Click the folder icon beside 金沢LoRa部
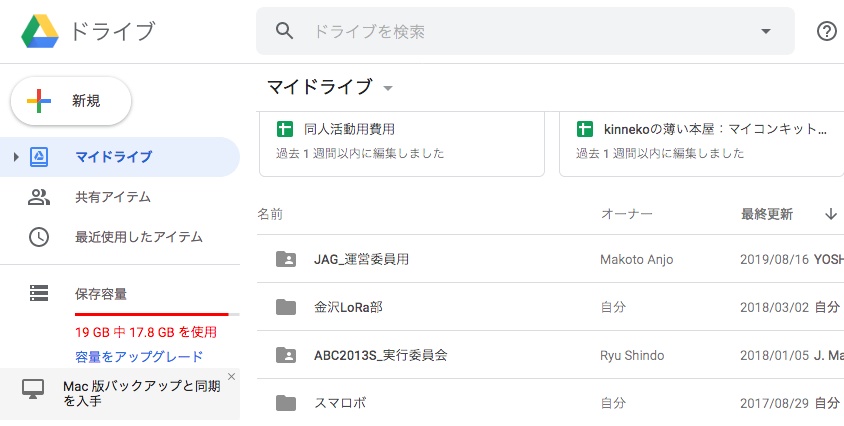The height and width of the screenshot is (426, 844). [x=286, y=307]
